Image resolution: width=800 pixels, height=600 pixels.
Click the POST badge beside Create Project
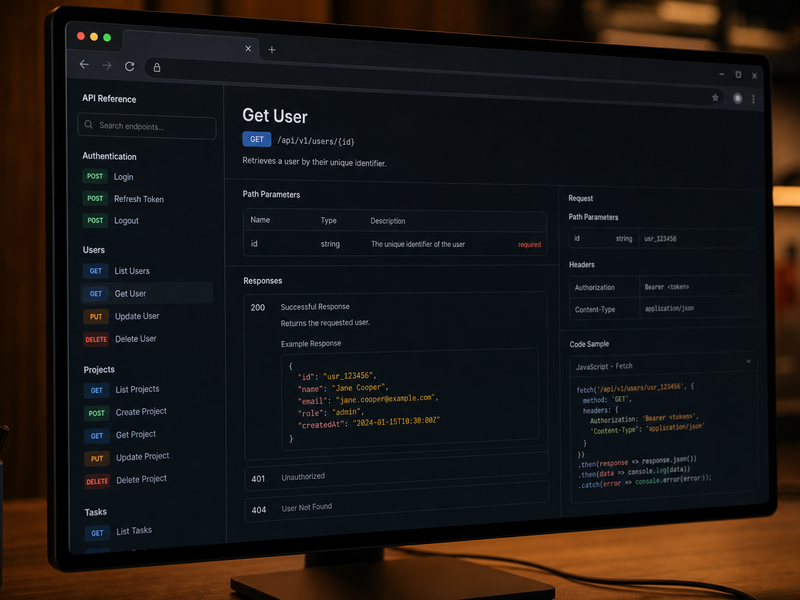[x=96, y=413]
